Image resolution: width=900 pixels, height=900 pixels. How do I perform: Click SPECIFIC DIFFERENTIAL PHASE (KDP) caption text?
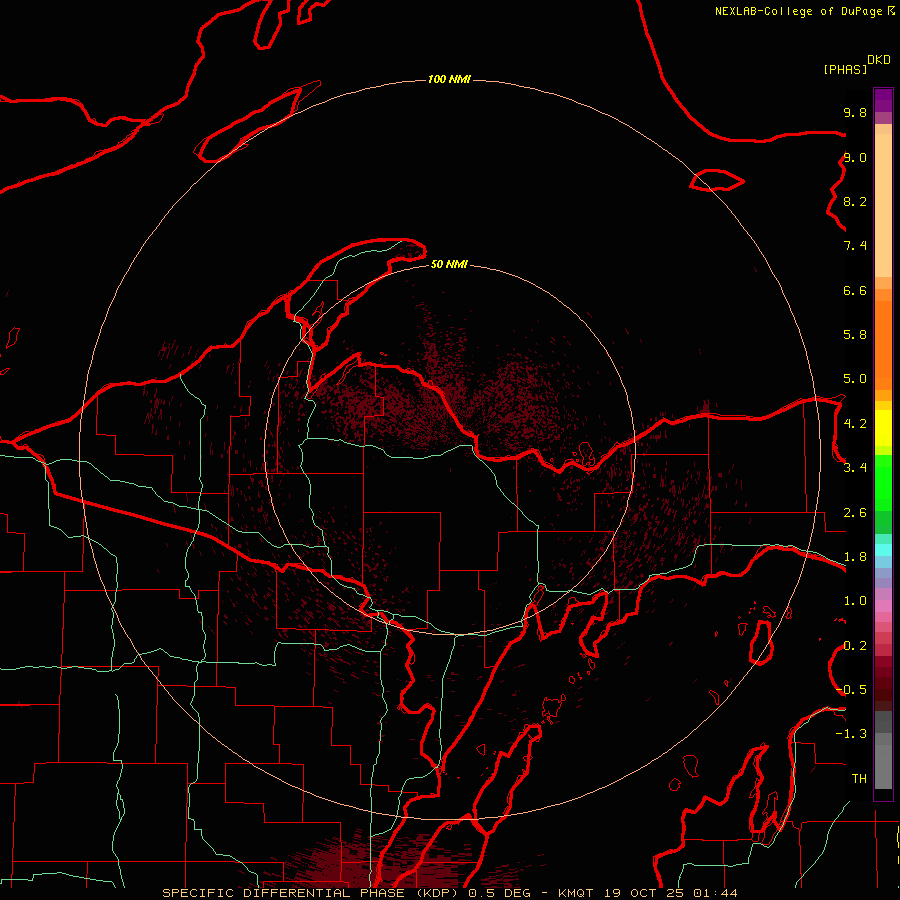pos(312,893)
